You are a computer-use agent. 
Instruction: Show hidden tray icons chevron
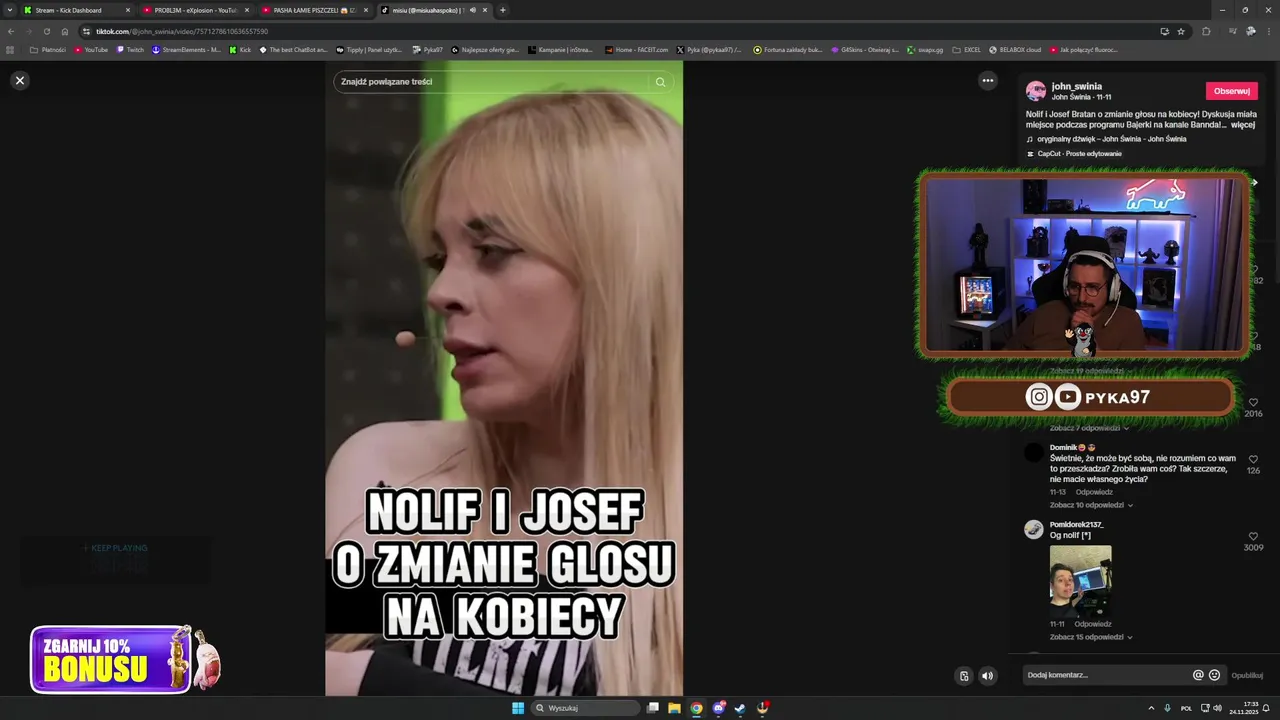[1151, 708]
